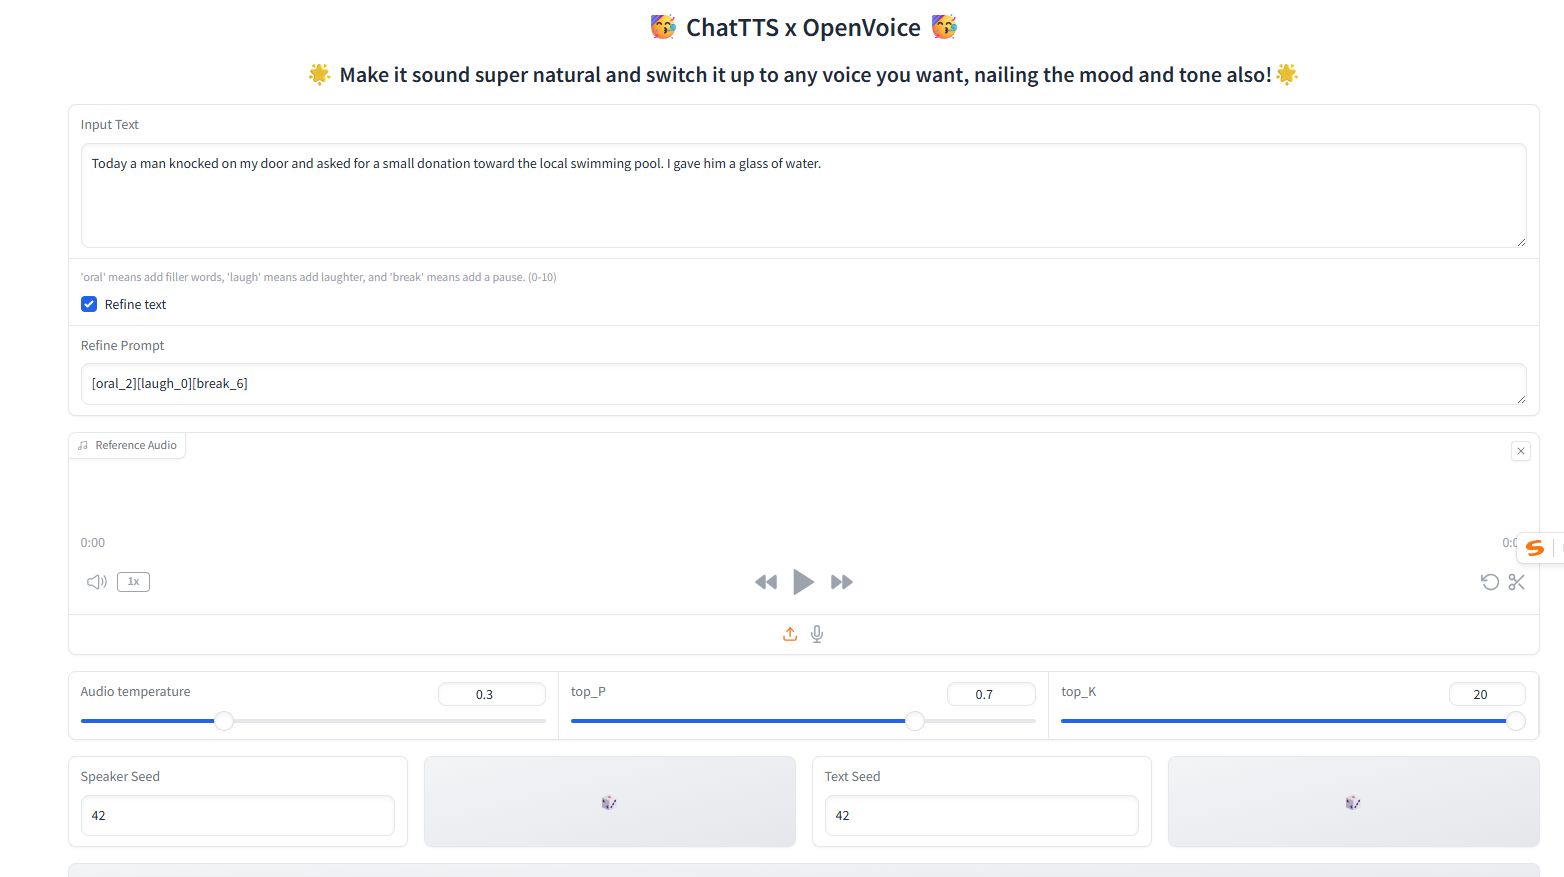Change playback speed 1x button
1564x877 pixels.
[133, 582]
